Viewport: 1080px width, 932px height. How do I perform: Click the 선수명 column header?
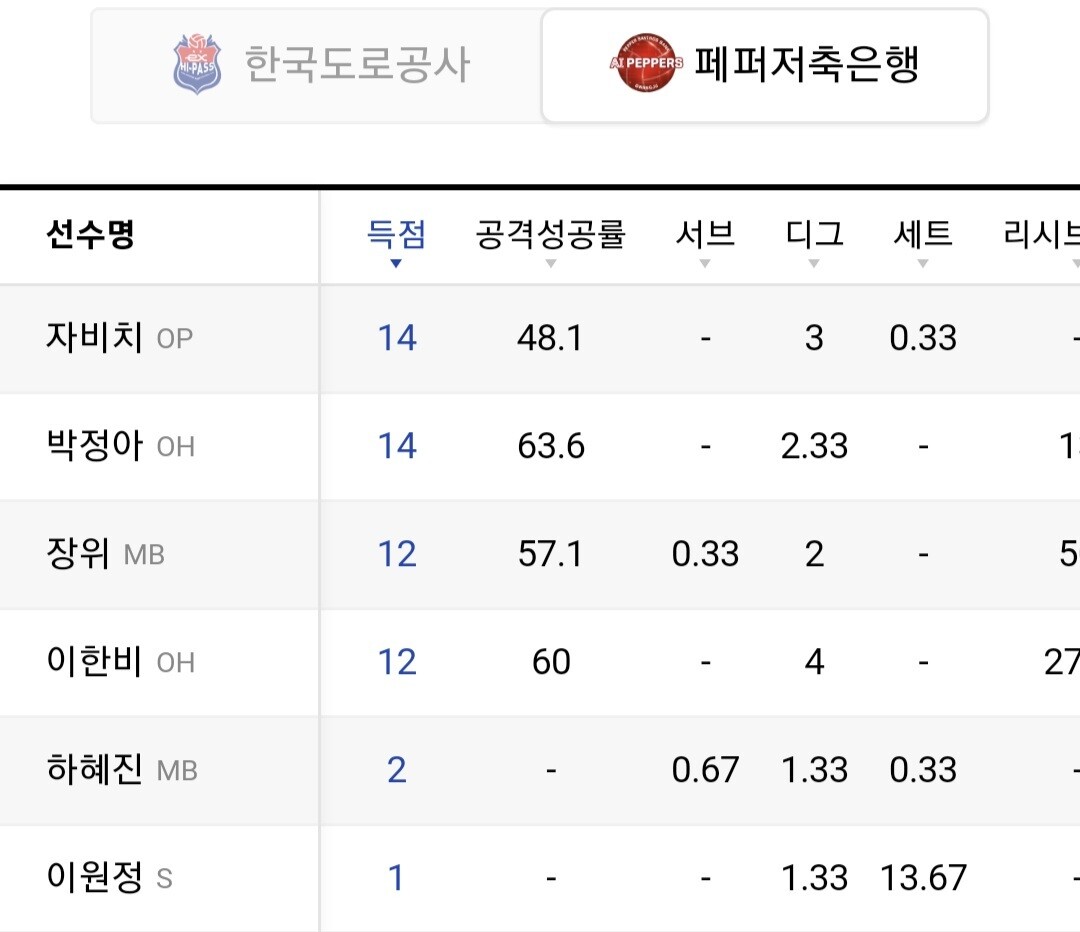coord(90,234)
